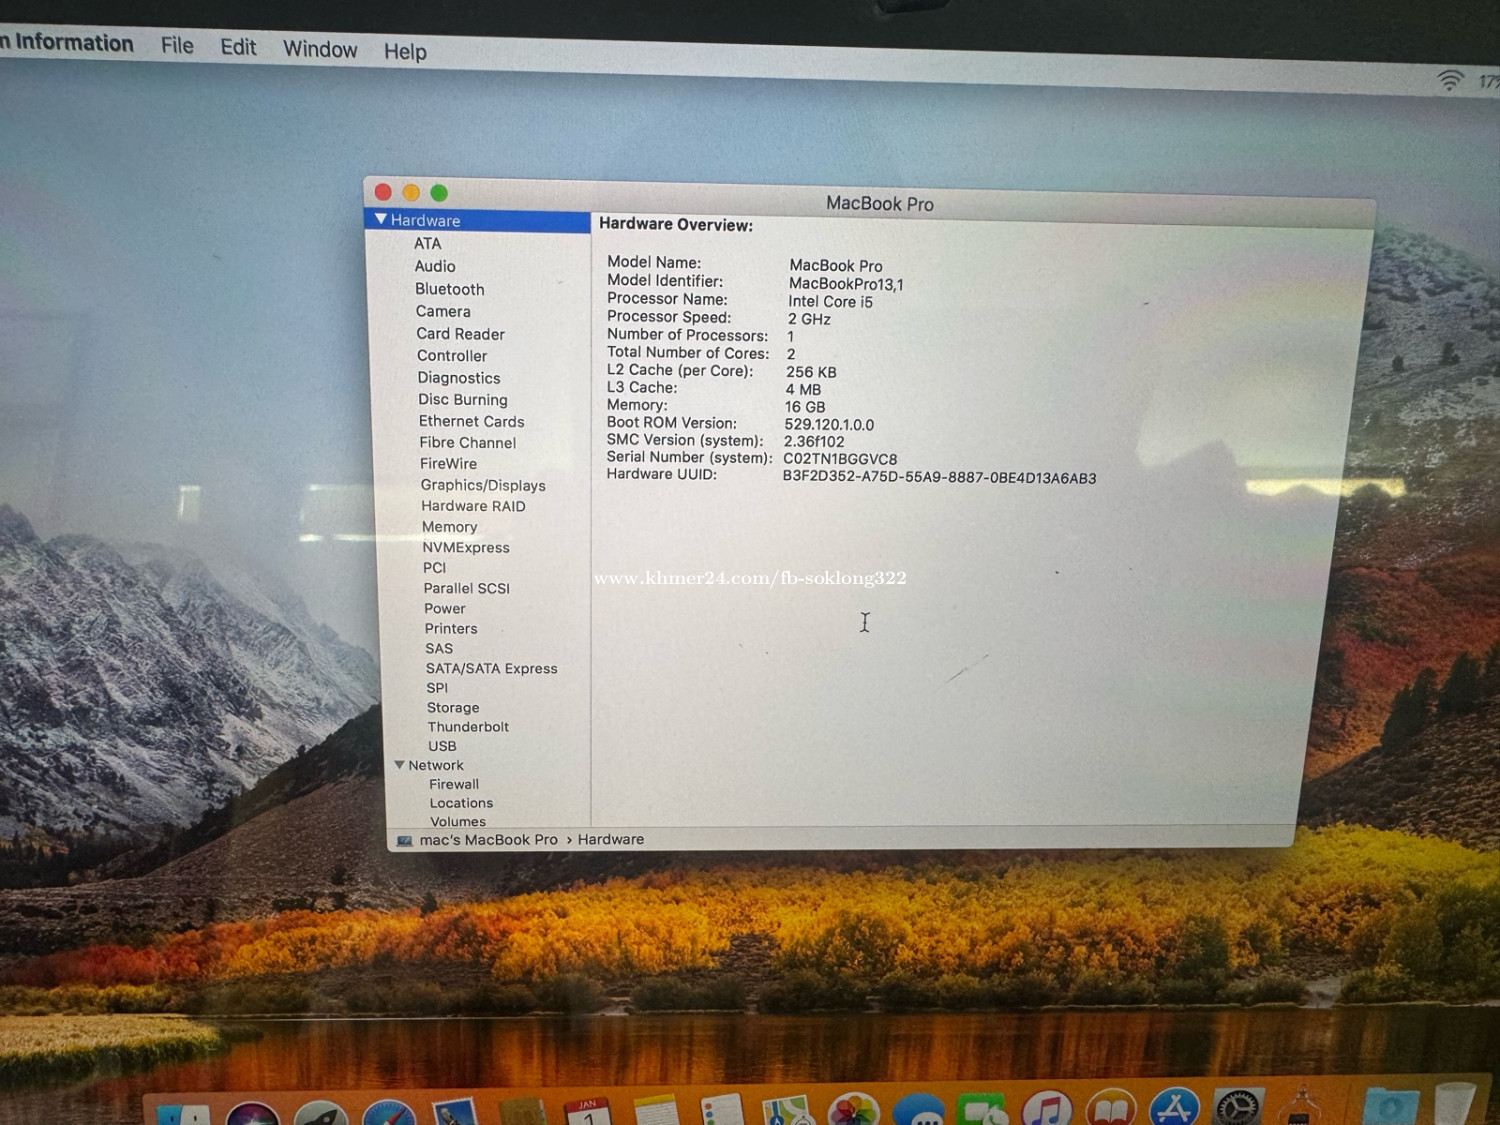Select Printers in the sidebar
Viewport: 1500px width, 1125px height.
(451, 628)
